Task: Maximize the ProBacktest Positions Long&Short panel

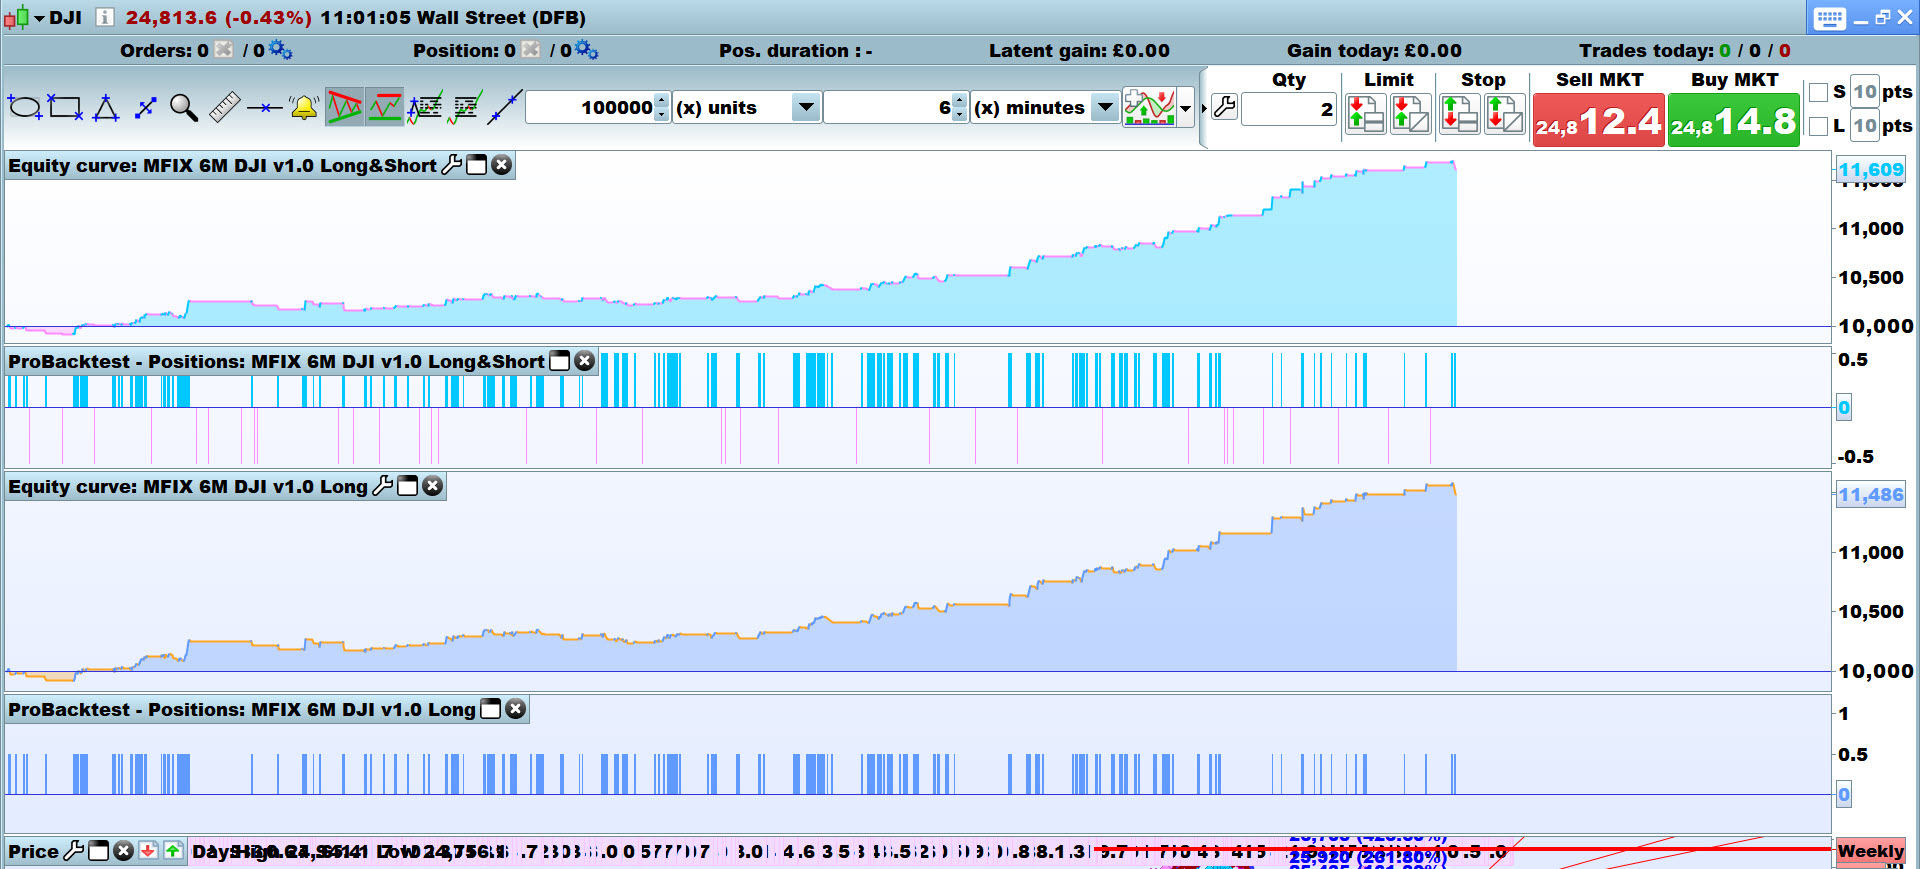Action: (x=560, y=361)
